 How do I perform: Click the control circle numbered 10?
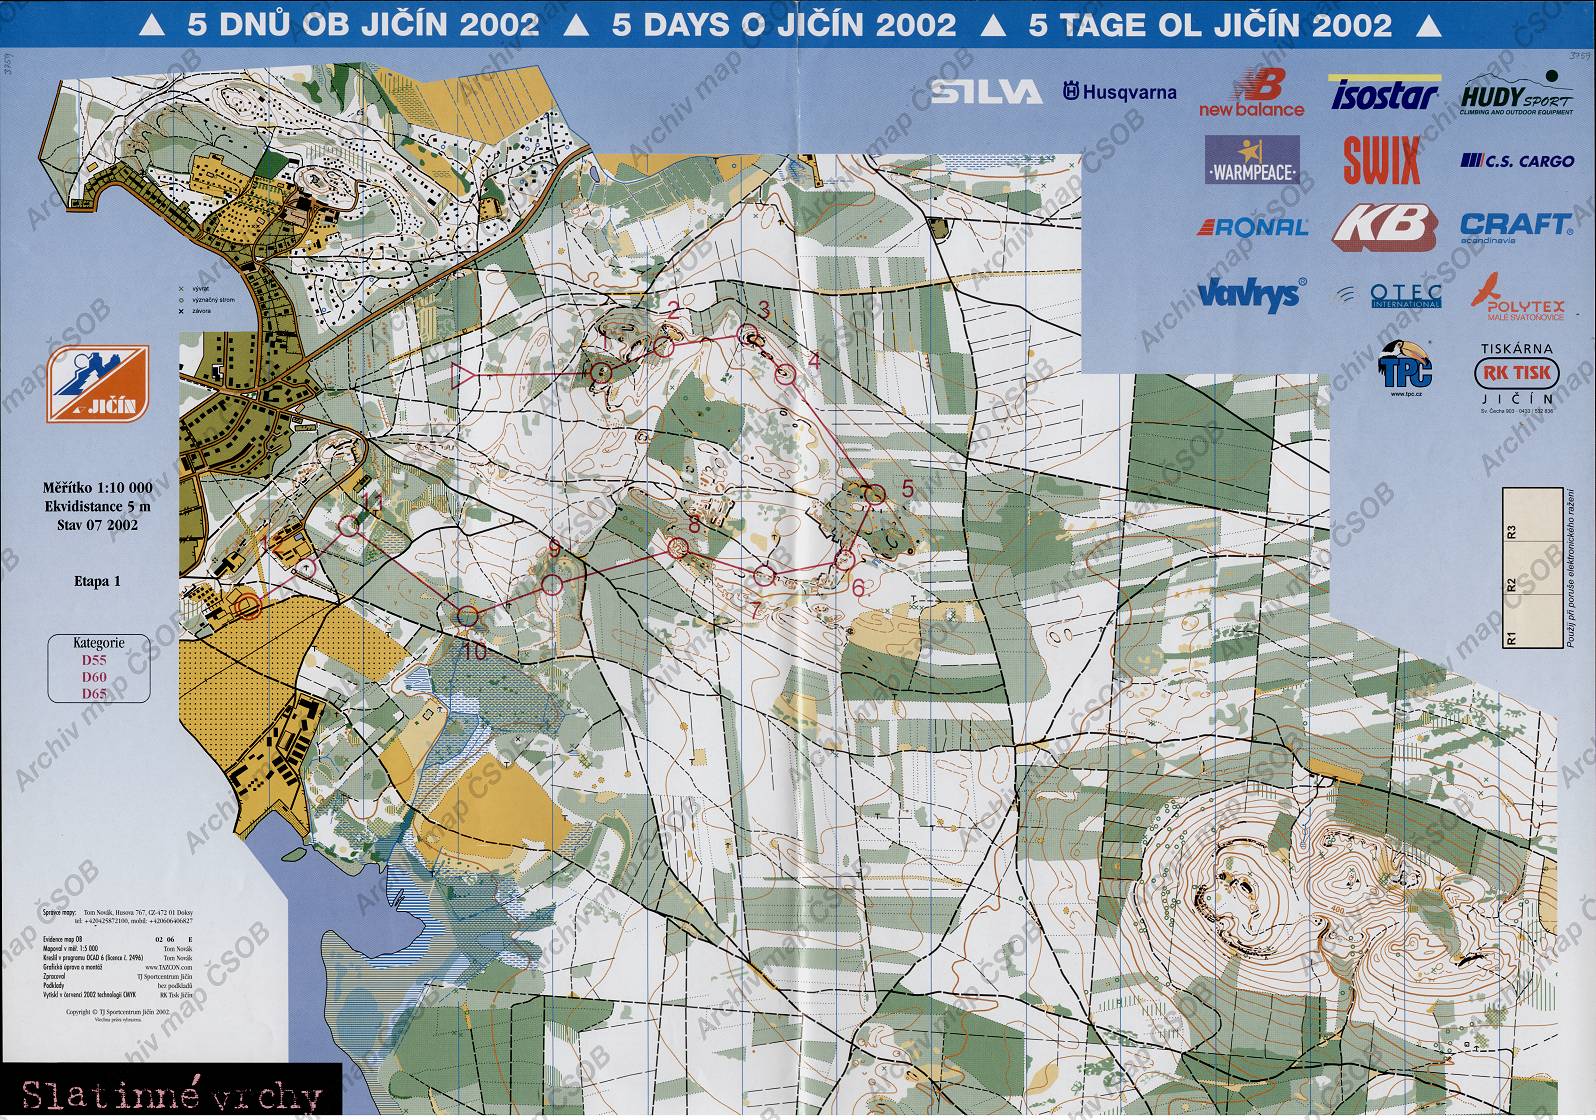click(x=465, y=617)
